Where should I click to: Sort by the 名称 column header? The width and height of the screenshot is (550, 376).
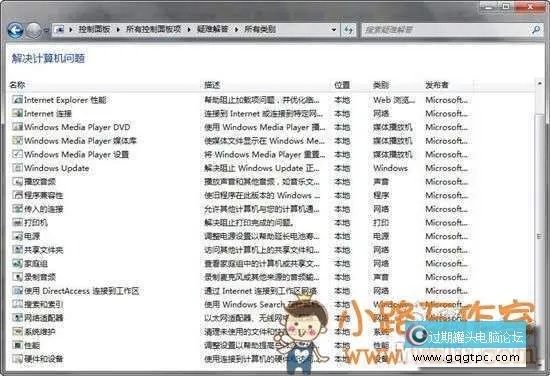pos(17,85)
